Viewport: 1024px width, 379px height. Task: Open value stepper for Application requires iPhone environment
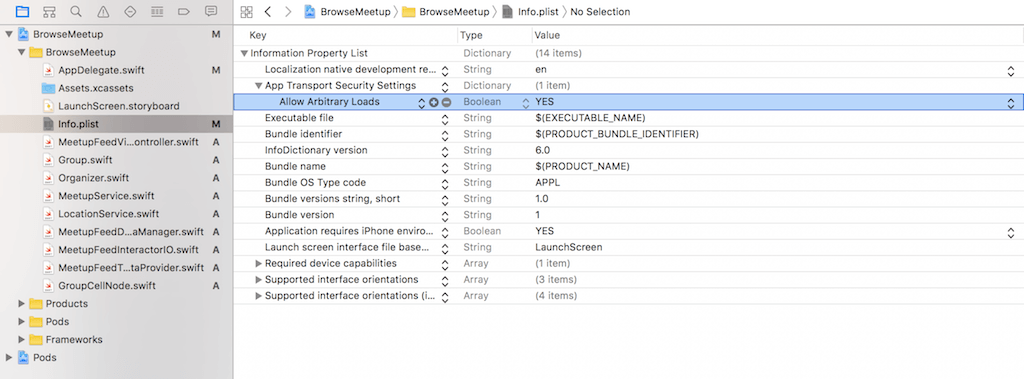[x=1010, y=232]
